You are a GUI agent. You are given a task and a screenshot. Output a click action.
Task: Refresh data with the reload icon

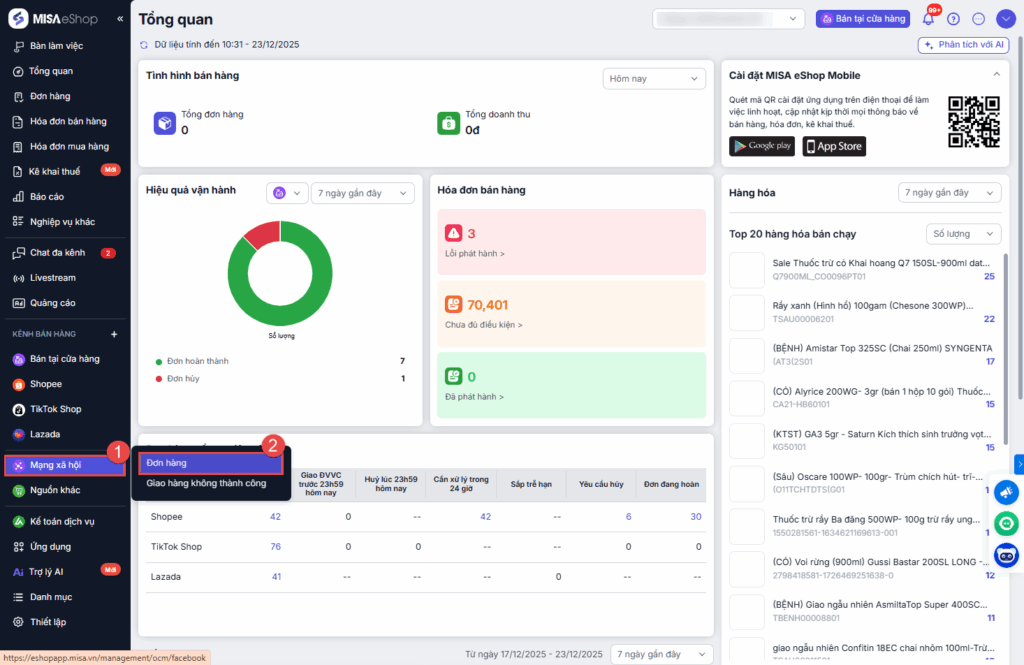point(144,45)
